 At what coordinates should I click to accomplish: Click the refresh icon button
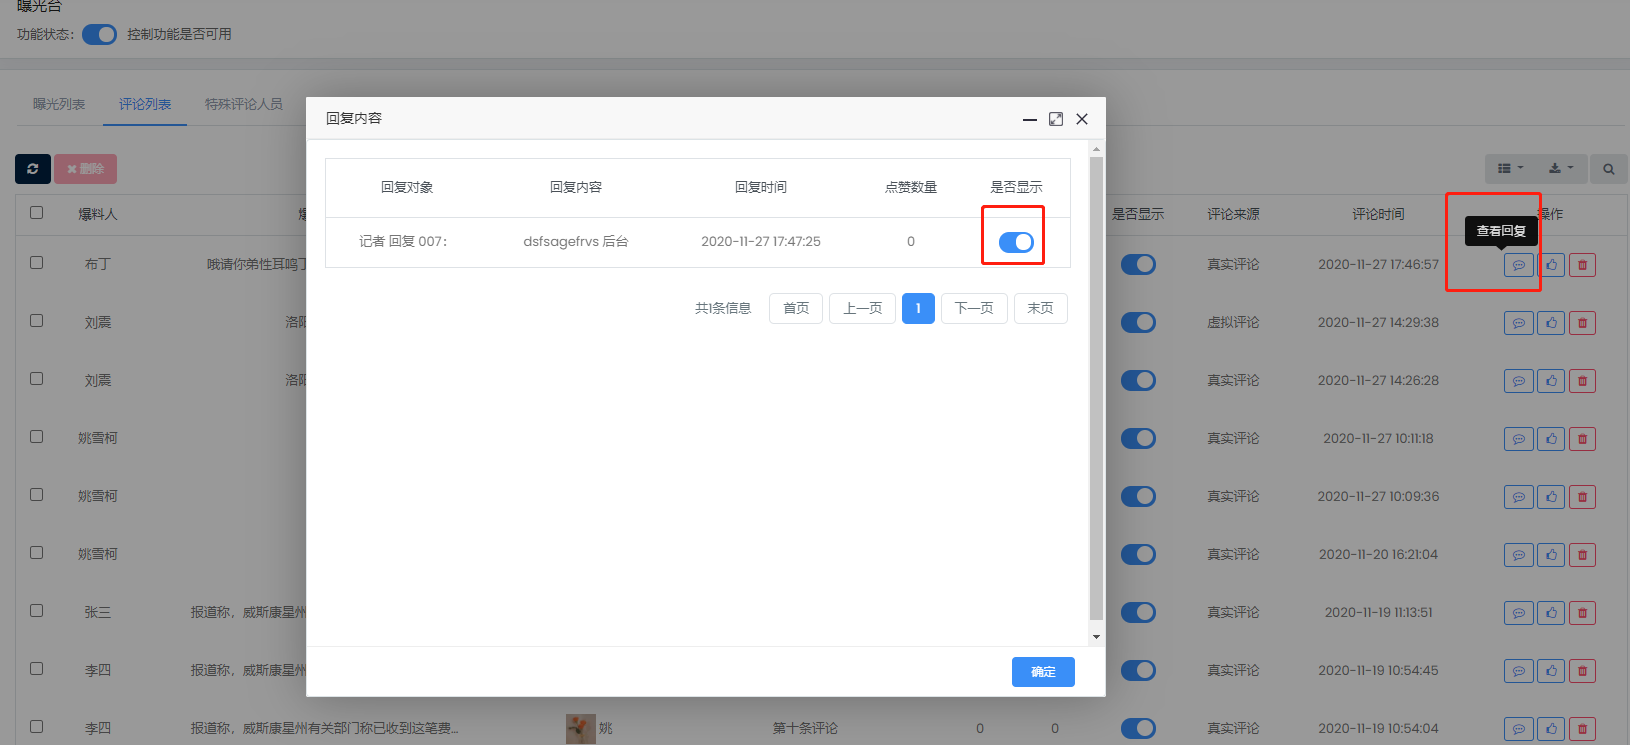click(x=33, y=169)
